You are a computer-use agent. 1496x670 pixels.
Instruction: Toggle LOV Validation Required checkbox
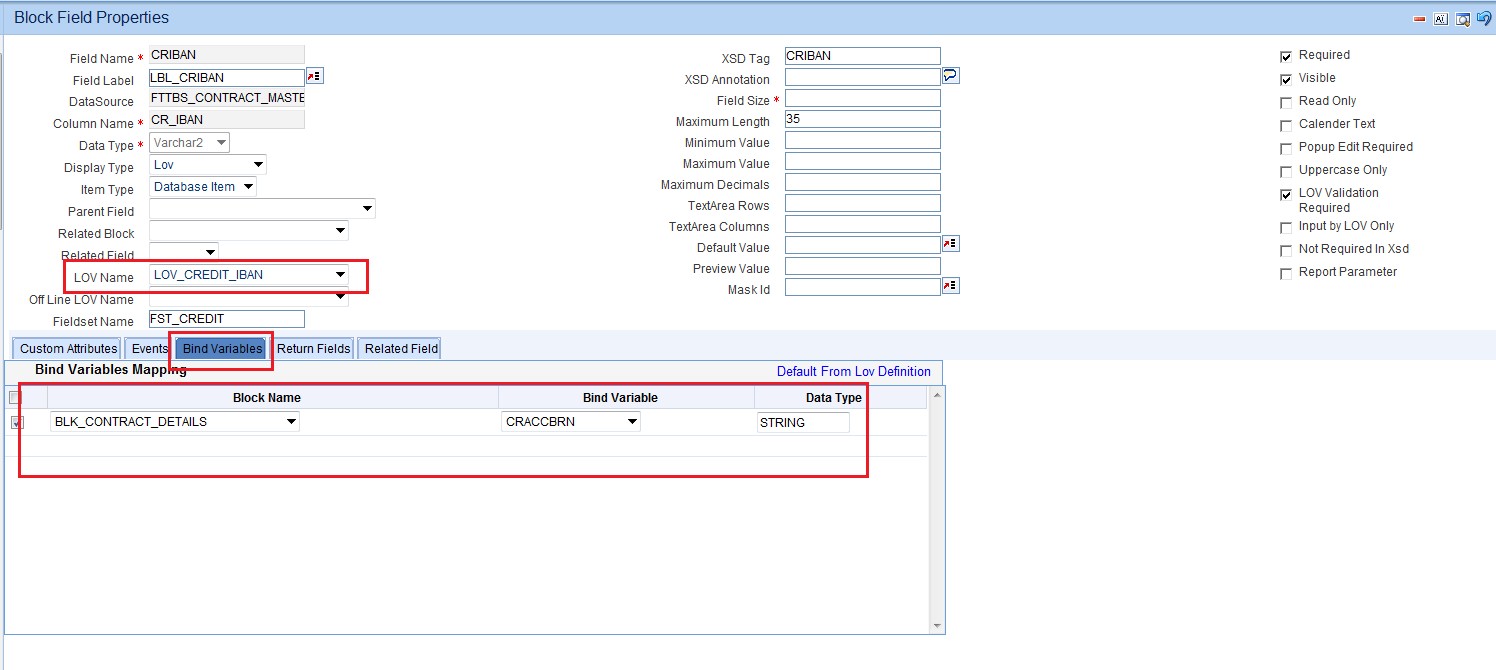[x=1286, y=194]
